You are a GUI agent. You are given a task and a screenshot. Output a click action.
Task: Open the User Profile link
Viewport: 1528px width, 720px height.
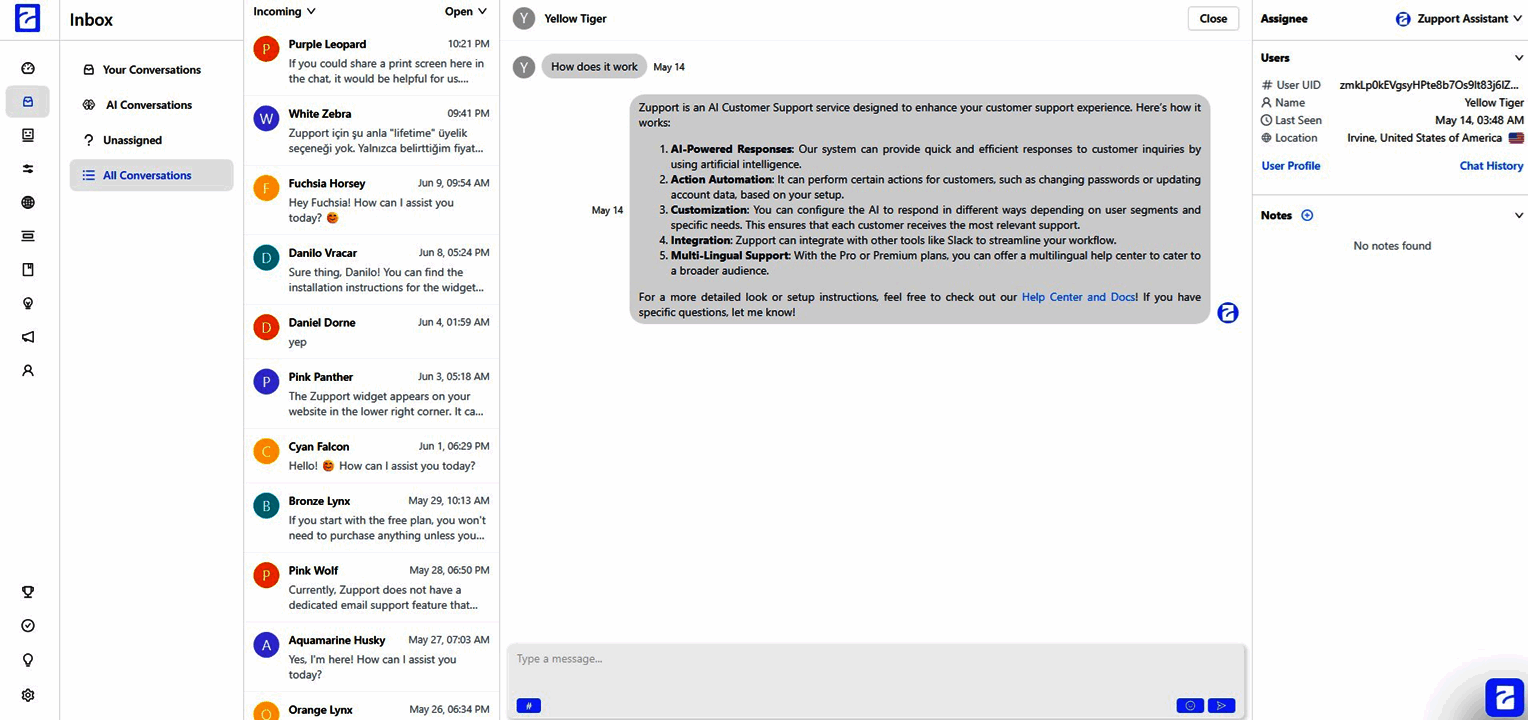(x=1291, y=166)
